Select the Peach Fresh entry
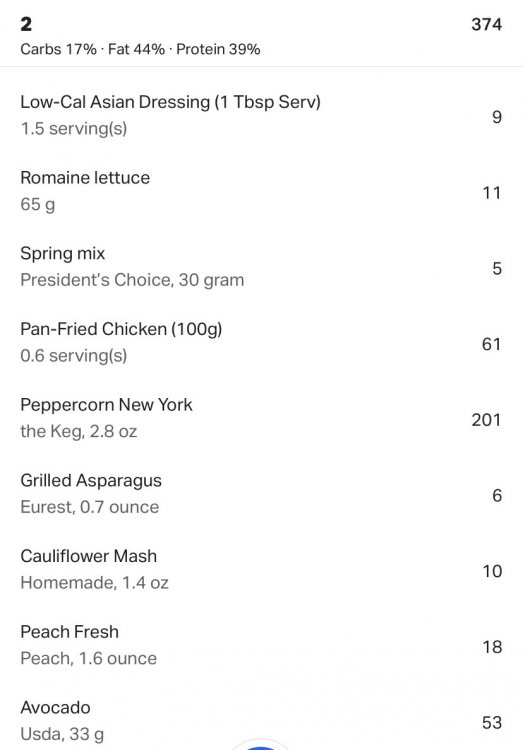 (x=261, y=644)
